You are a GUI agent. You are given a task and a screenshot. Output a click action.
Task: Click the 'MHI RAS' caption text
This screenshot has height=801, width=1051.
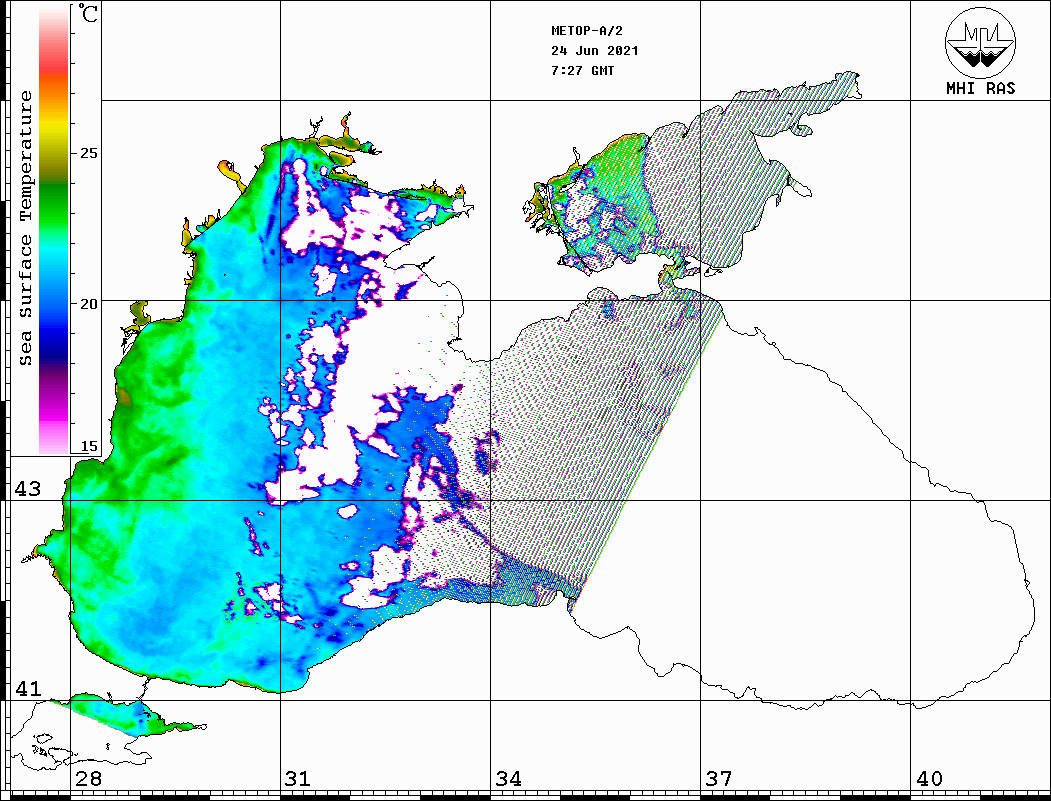(x=981, y=88)
